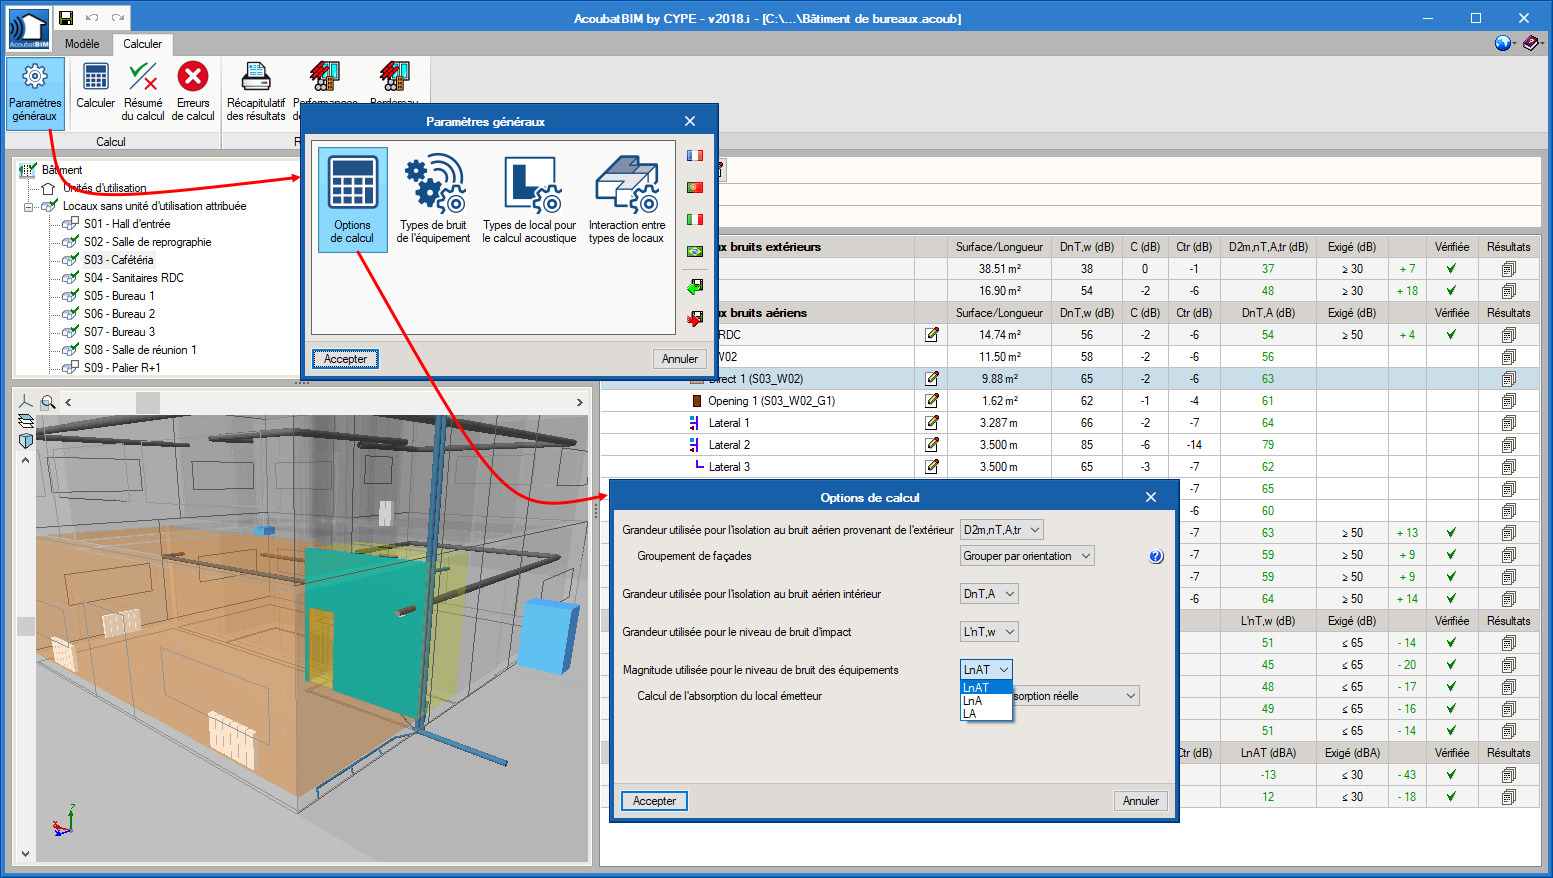This screenshot has width=1553, height=878.
Task: Open the layers icon in 3D viewer
Action: [26, 421]
